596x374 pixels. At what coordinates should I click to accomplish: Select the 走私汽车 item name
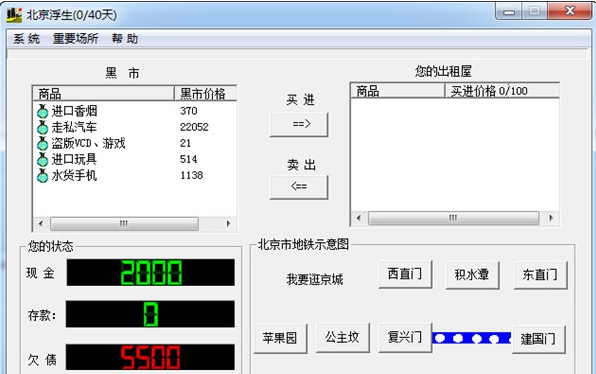pos(74,127)
